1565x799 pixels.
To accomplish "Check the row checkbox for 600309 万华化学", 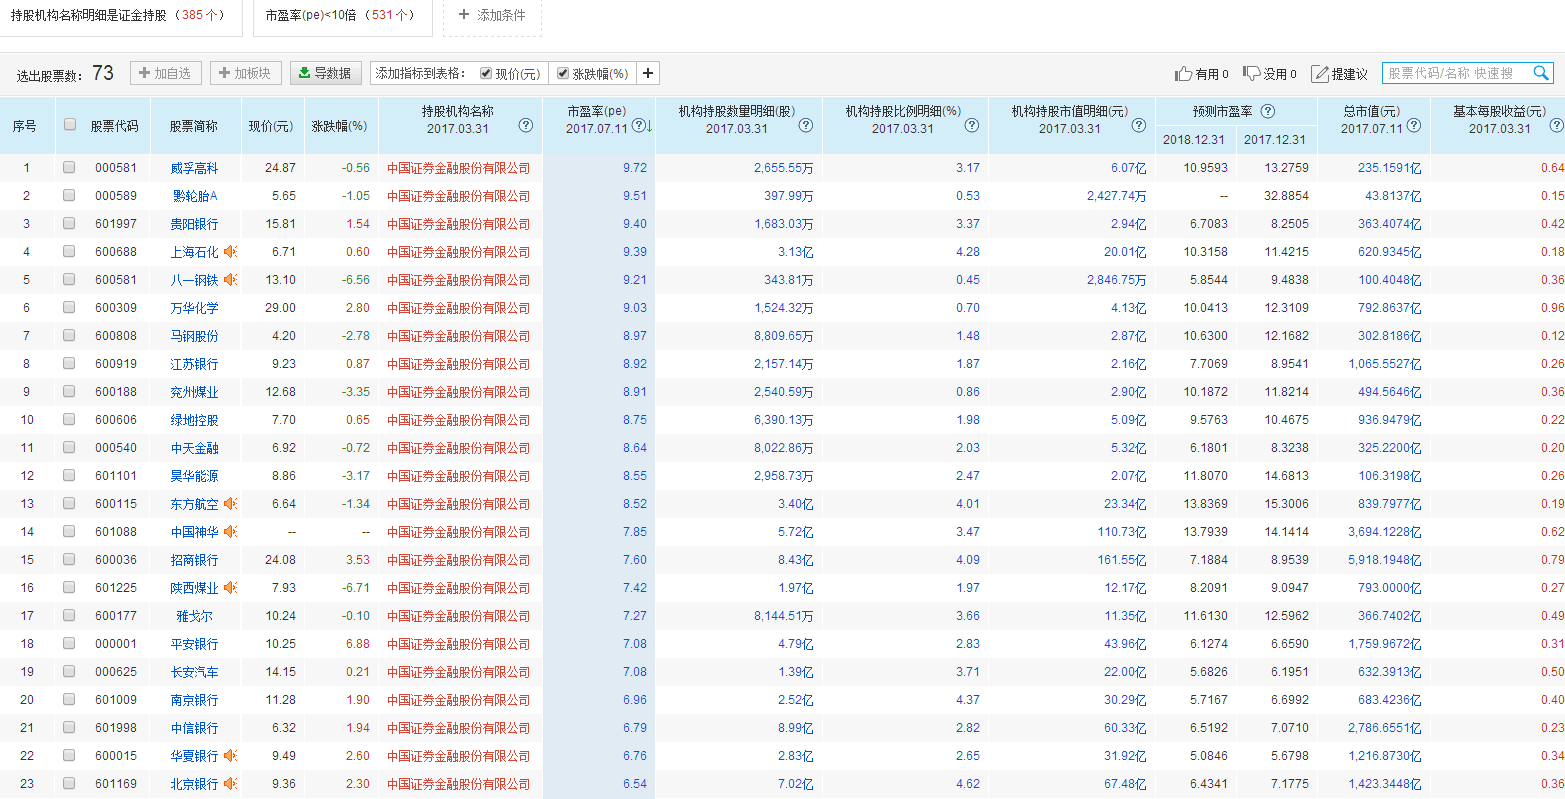I will (69, 308).
